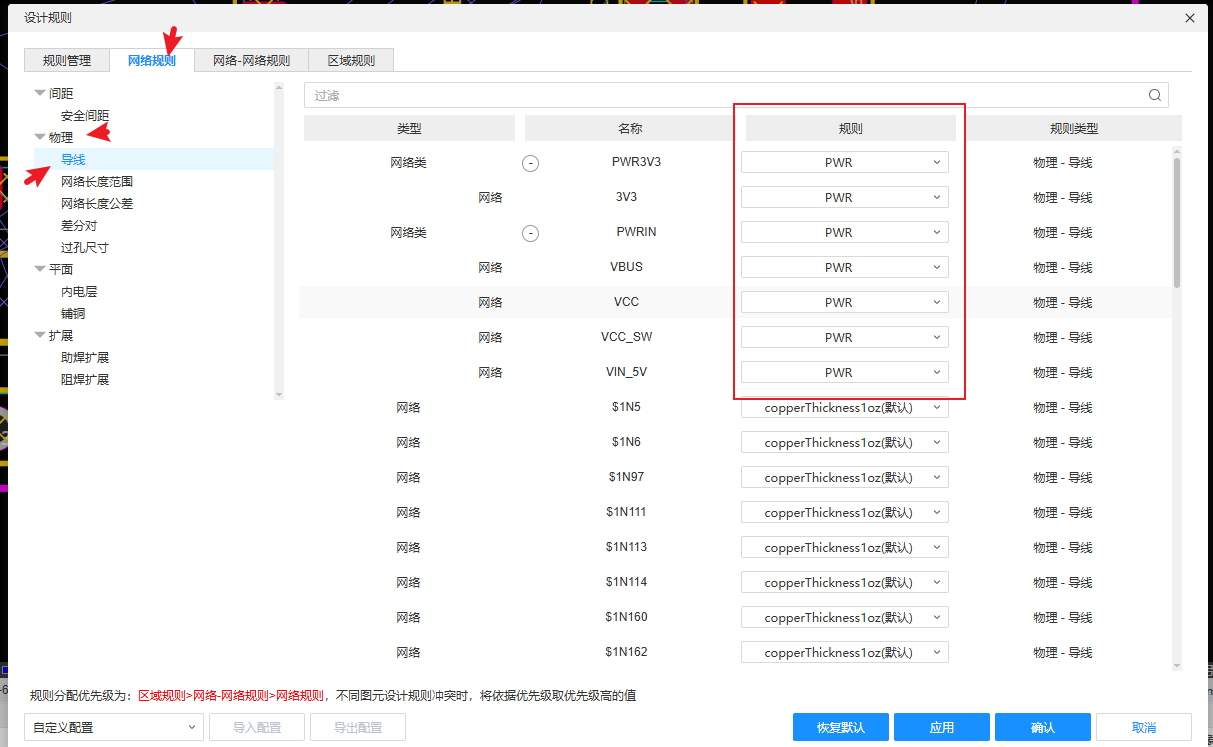Viewport: 1213px width, 747px height.
Task: Click the VBUS net name cell
Action: [x=626, y=267]
